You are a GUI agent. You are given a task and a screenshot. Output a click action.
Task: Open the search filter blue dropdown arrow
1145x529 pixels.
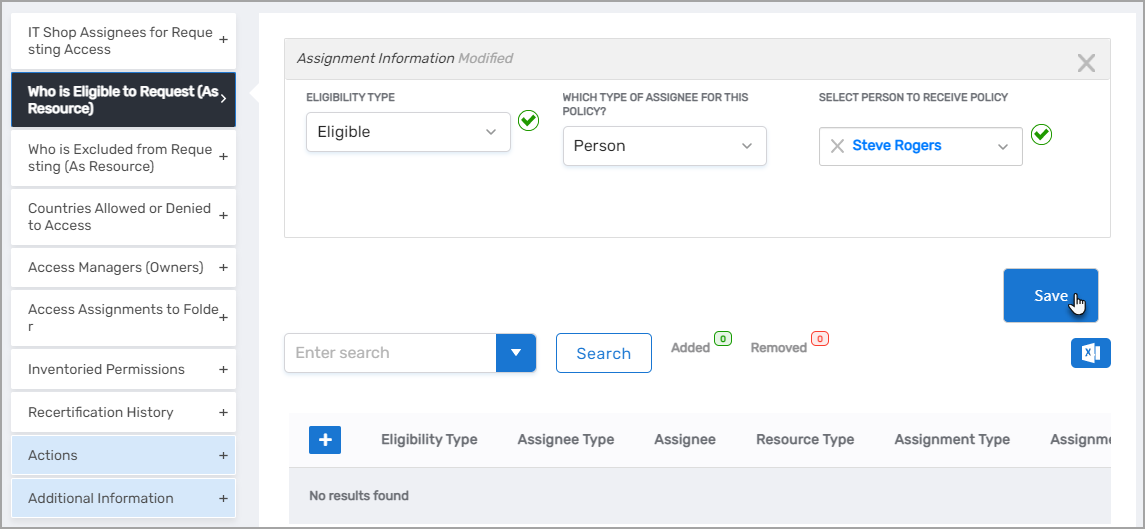(x=516, y=353)
